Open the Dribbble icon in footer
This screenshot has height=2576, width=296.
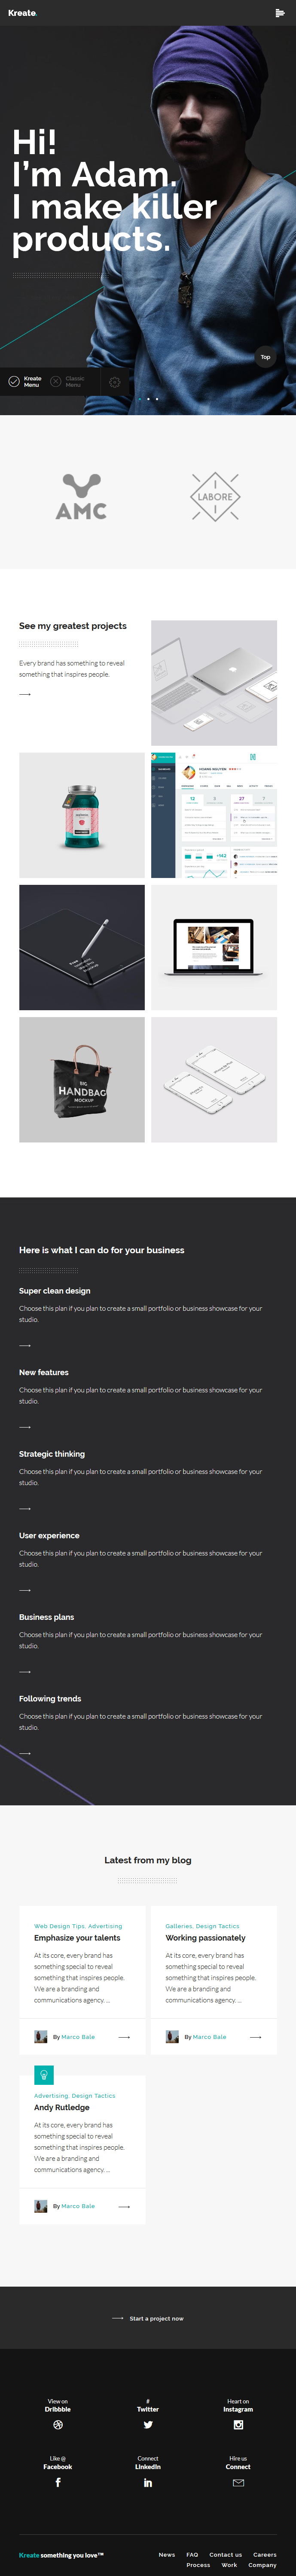point(58,2425)
